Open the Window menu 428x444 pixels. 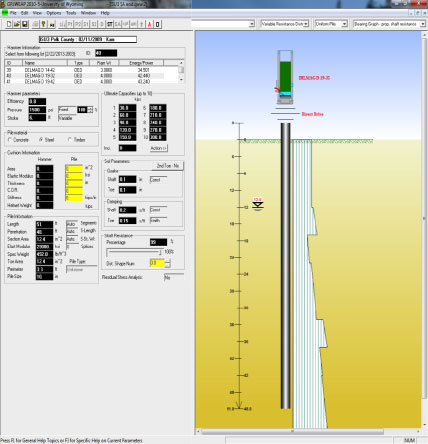[88, 13]
